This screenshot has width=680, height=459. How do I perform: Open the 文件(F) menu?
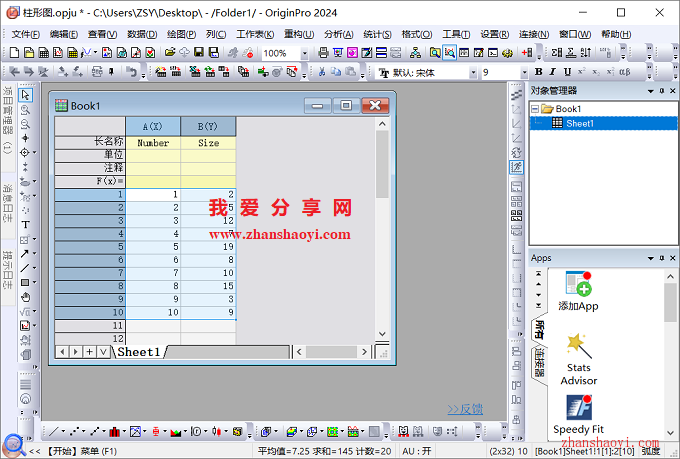pyautogui.click(x=26, y=34)
